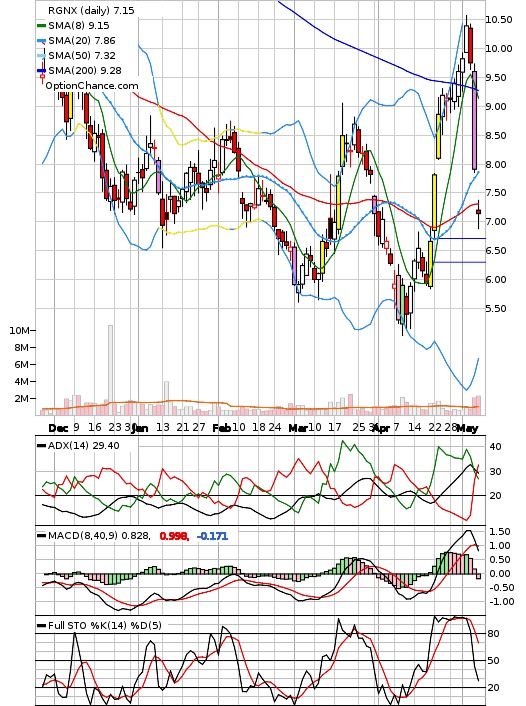Click the 10.00 price axis label

click(499, 48)
